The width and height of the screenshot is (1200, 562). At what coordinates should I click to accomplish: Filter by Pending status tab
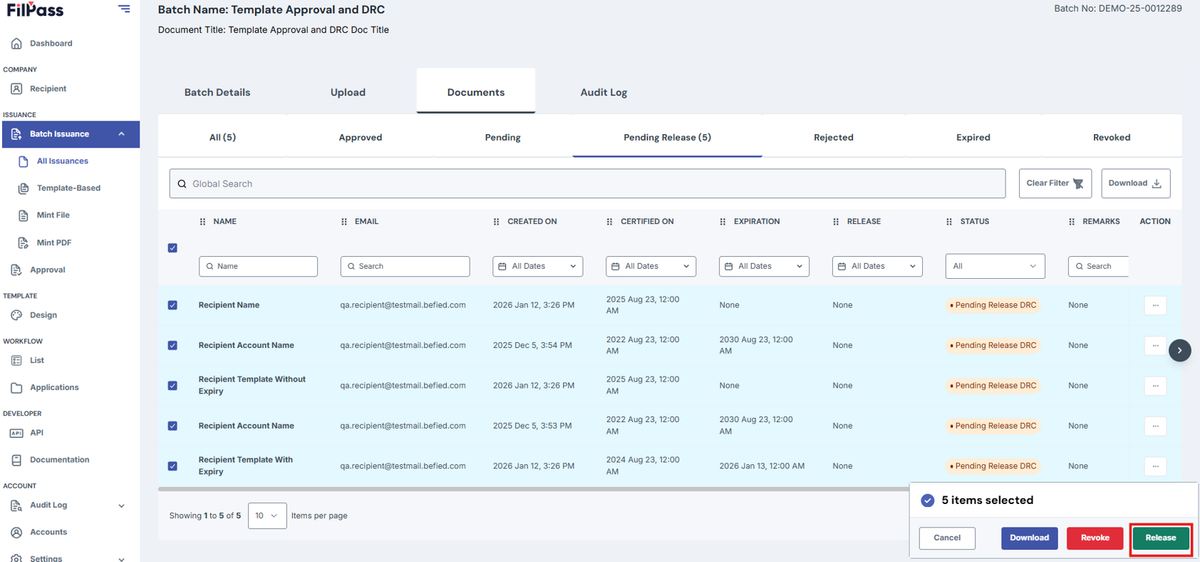coord(502,137)
